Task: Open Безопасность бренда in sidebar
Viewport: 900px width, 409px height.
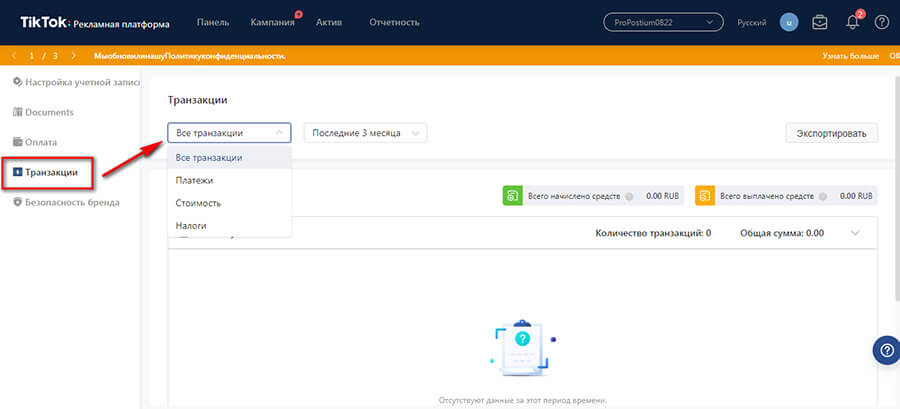Action: coord(71,202)
